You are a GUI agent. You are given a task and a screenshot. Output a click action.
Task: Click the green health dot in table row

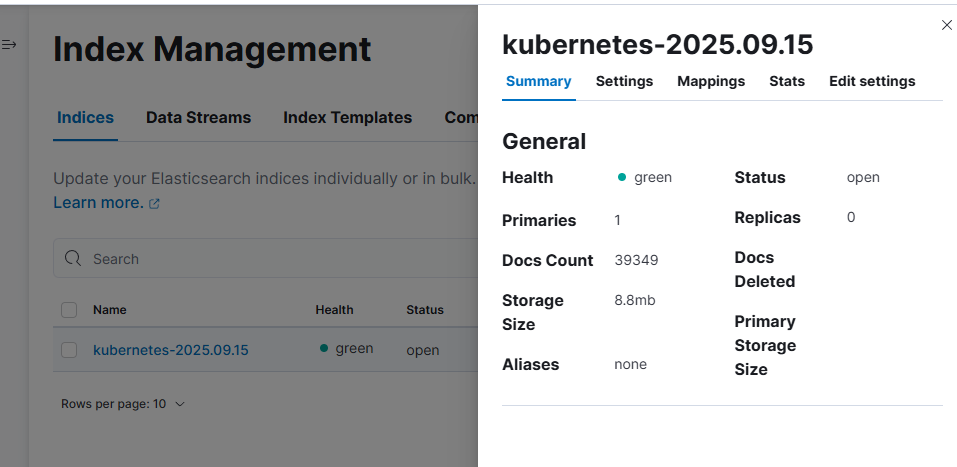click(323, 349)
